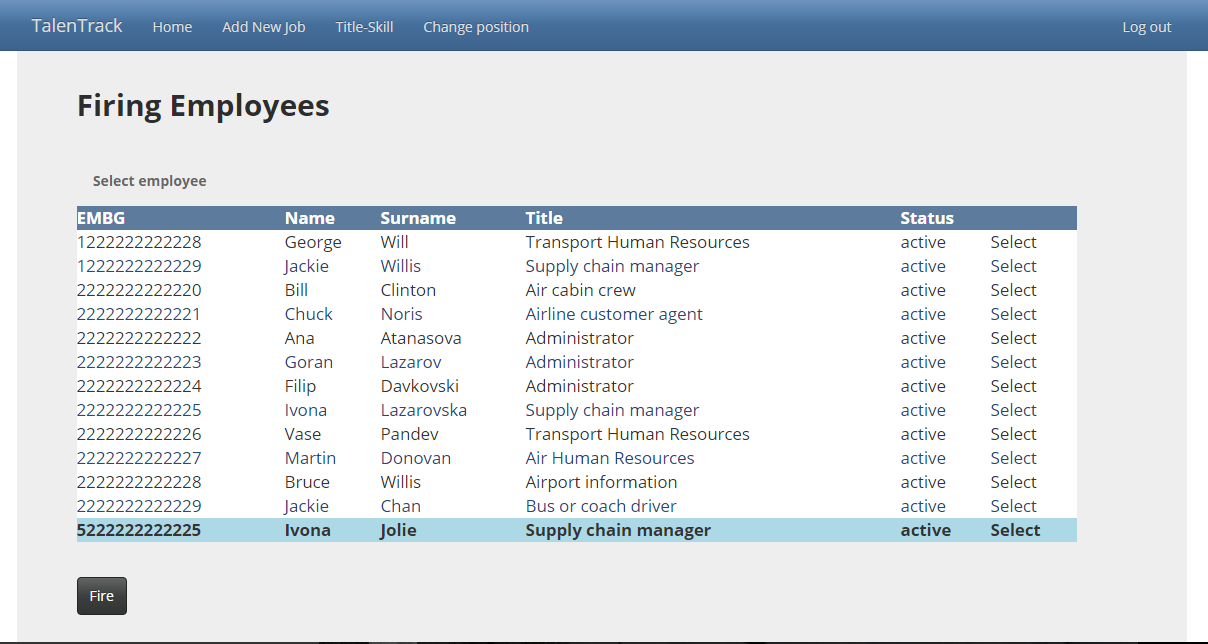Viewport: 1208px width, 644px height.
Task: Click Select on highlighted Ivona Jolie row
Action: pyautogui.click(x=1015, y=530)
